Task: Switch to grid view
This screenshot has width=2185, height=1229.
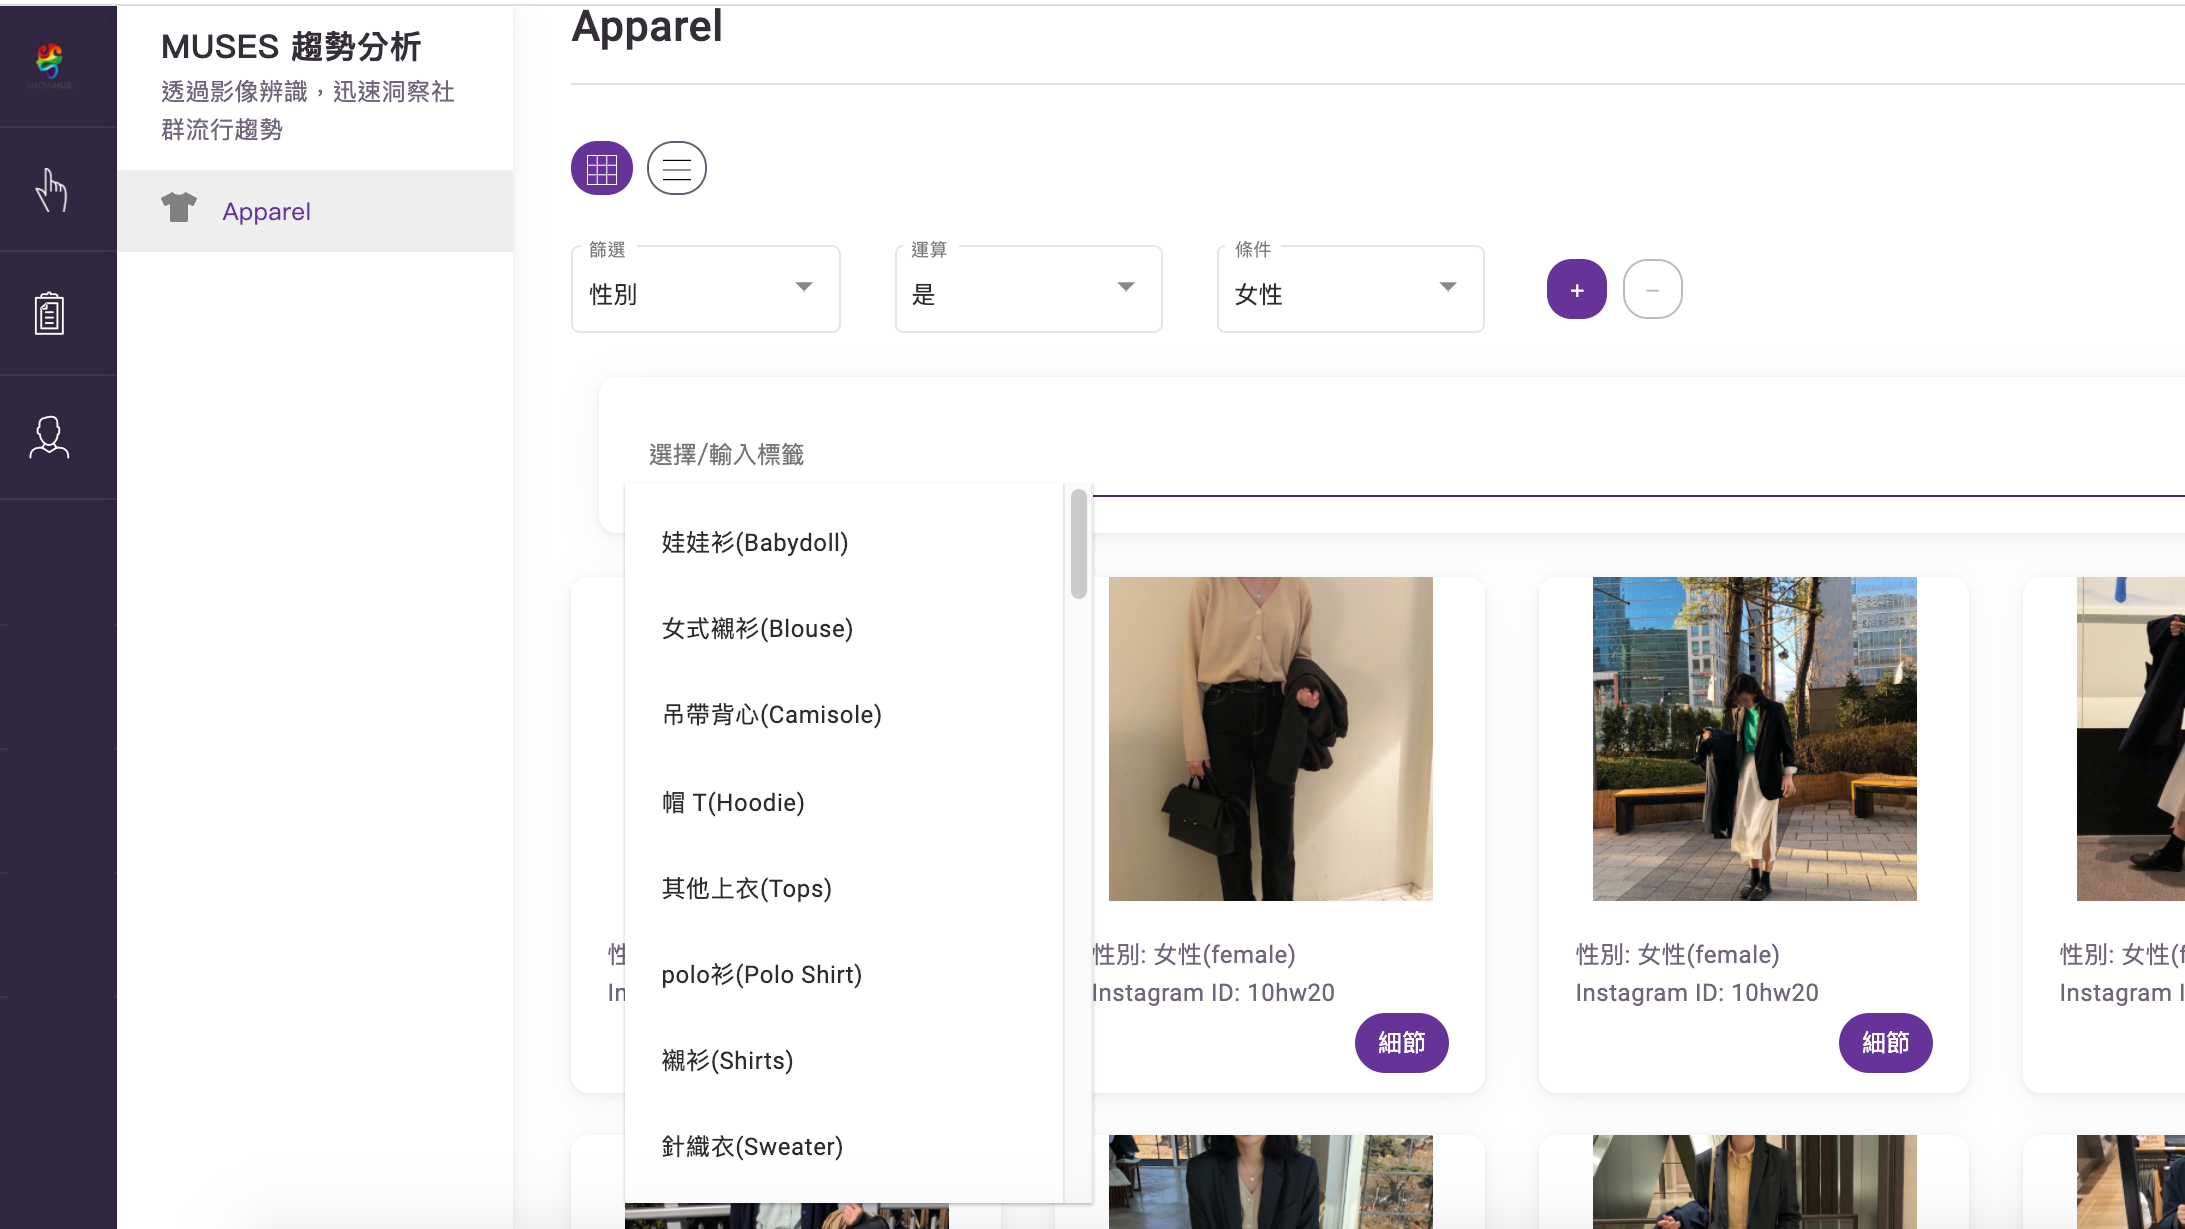Action: (x=602, y=168)
